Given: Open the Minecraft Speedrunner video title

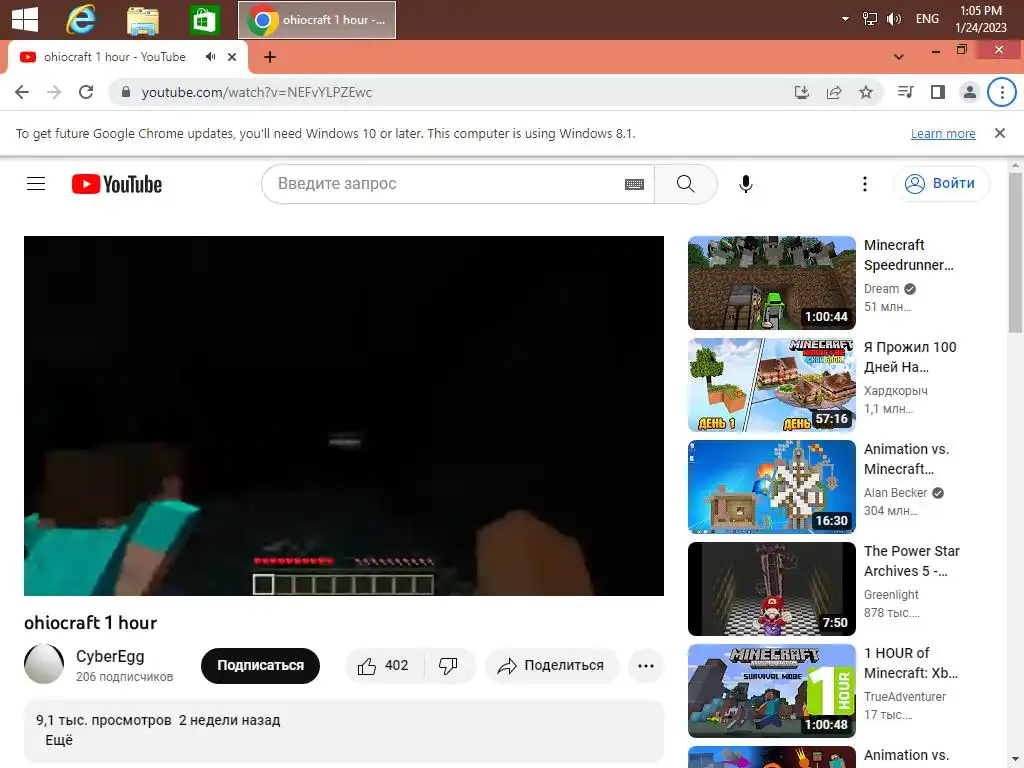Looking at the screenshot, I should pos(908,255).
